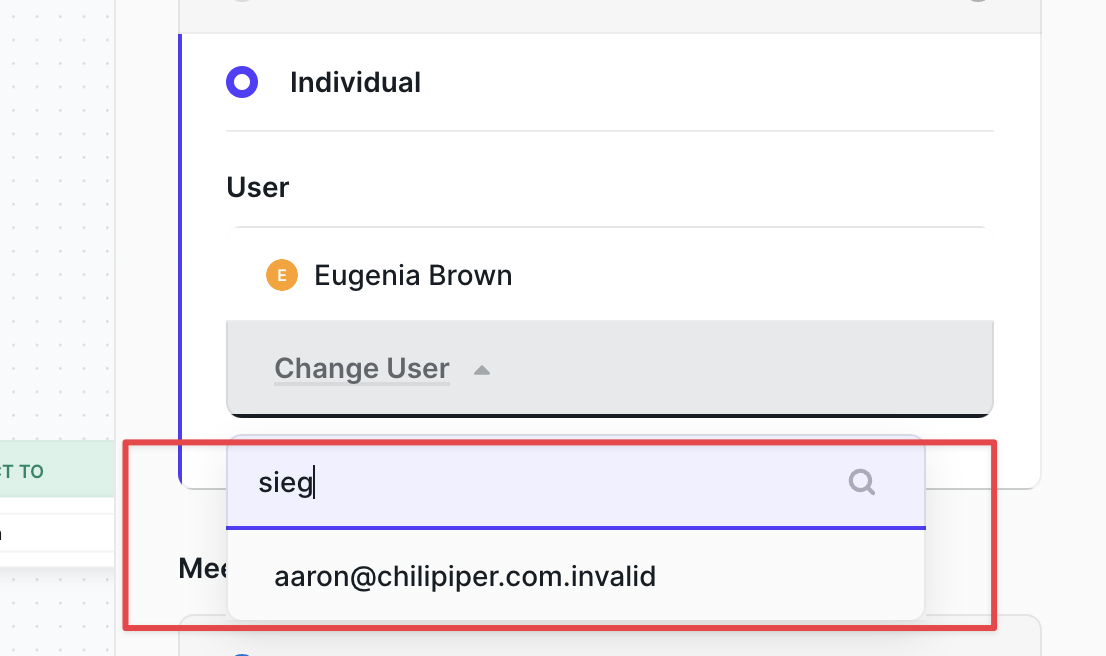
Task: Focus the search field containing "sieg"
Action: point(540,484)
